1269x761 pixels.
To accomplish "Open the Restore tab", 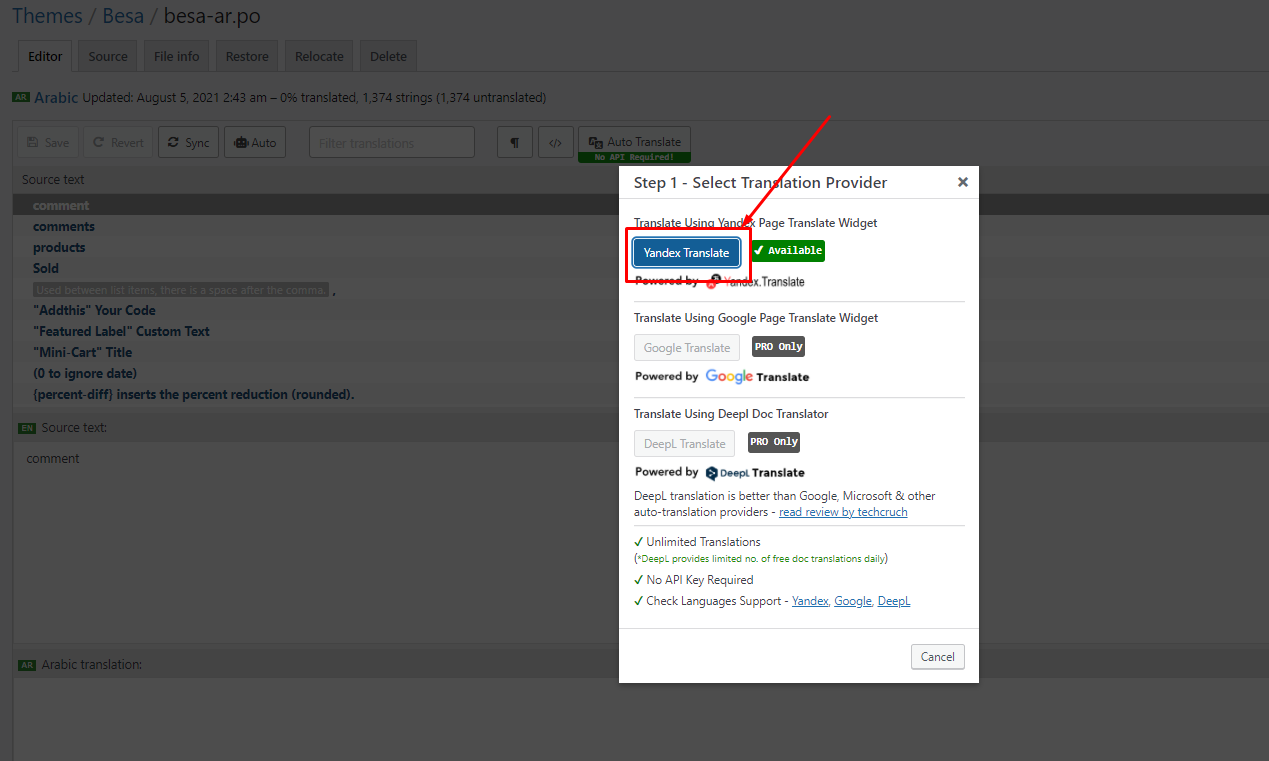I will 247,57.
